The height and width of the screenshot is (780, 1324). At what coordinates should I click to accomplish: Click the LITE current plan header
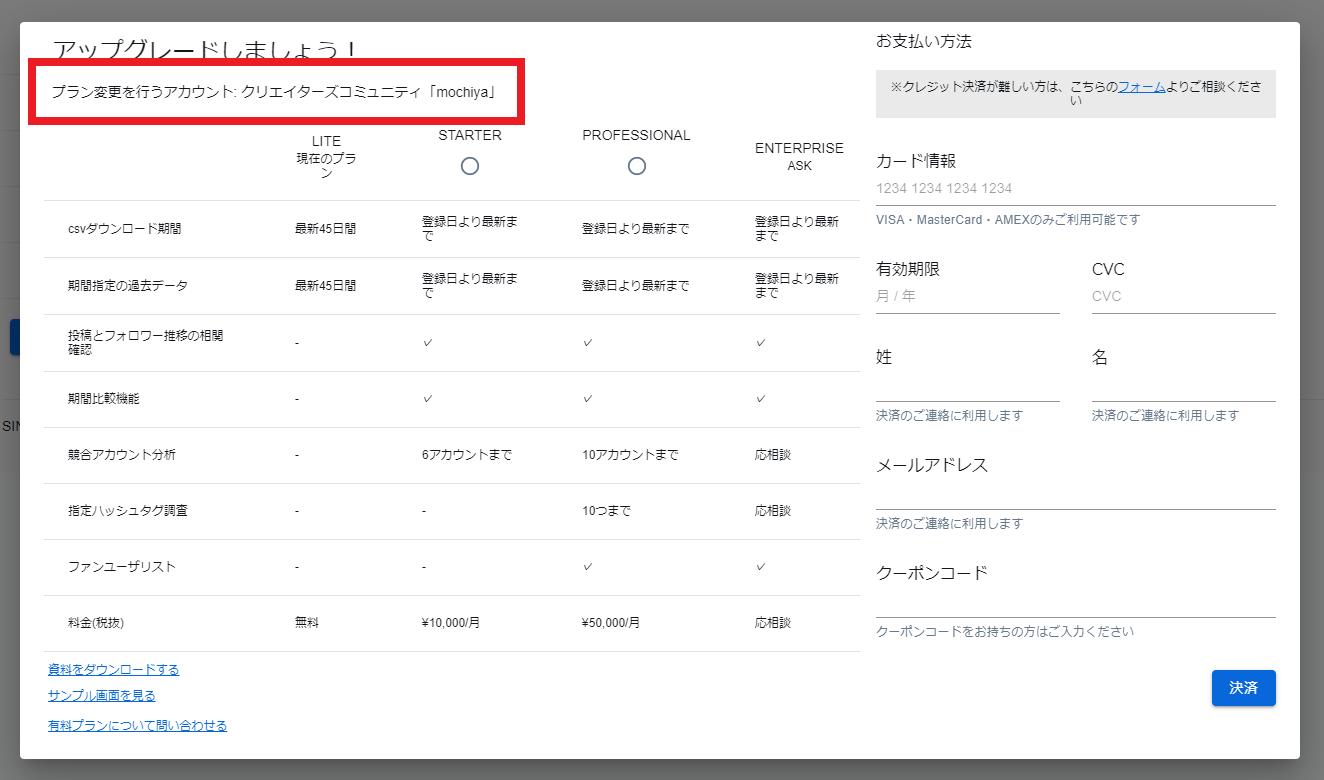[x=326, y=158]
